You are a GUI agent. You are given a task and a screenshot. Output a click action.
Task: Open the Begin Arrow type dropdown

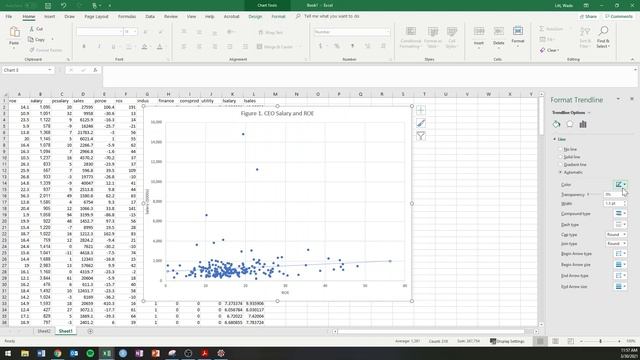click(620, 253)
